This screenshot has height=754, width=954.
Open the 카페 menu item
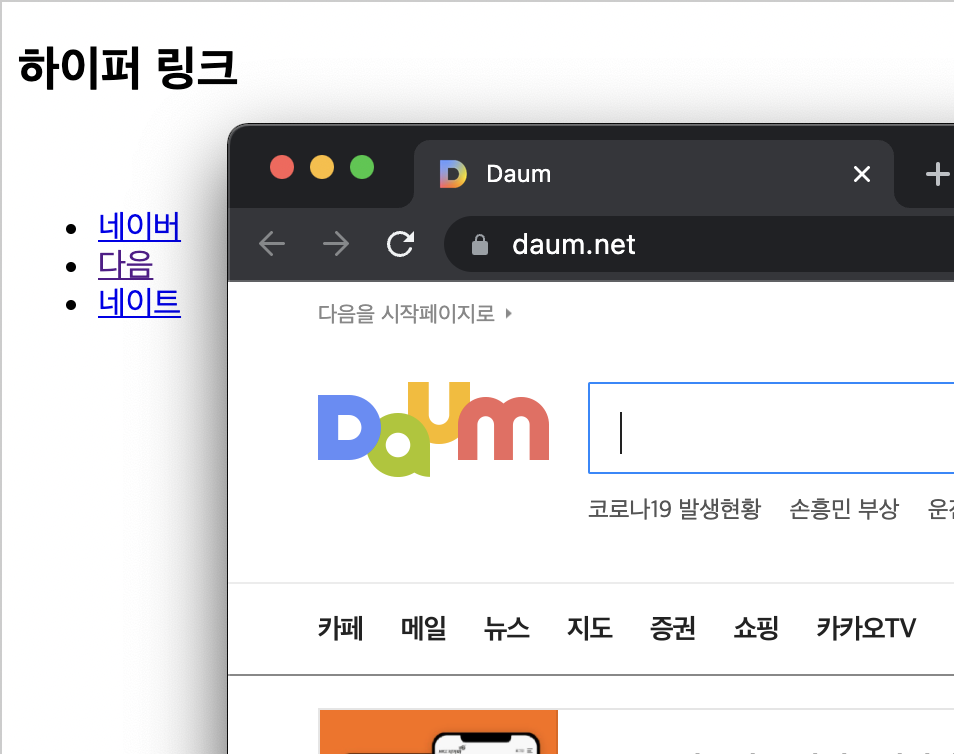(341, 628)
